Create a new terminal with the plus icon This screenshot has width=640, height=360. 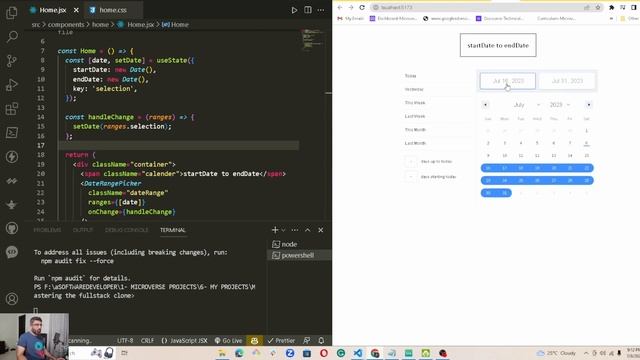pos(275,230)
